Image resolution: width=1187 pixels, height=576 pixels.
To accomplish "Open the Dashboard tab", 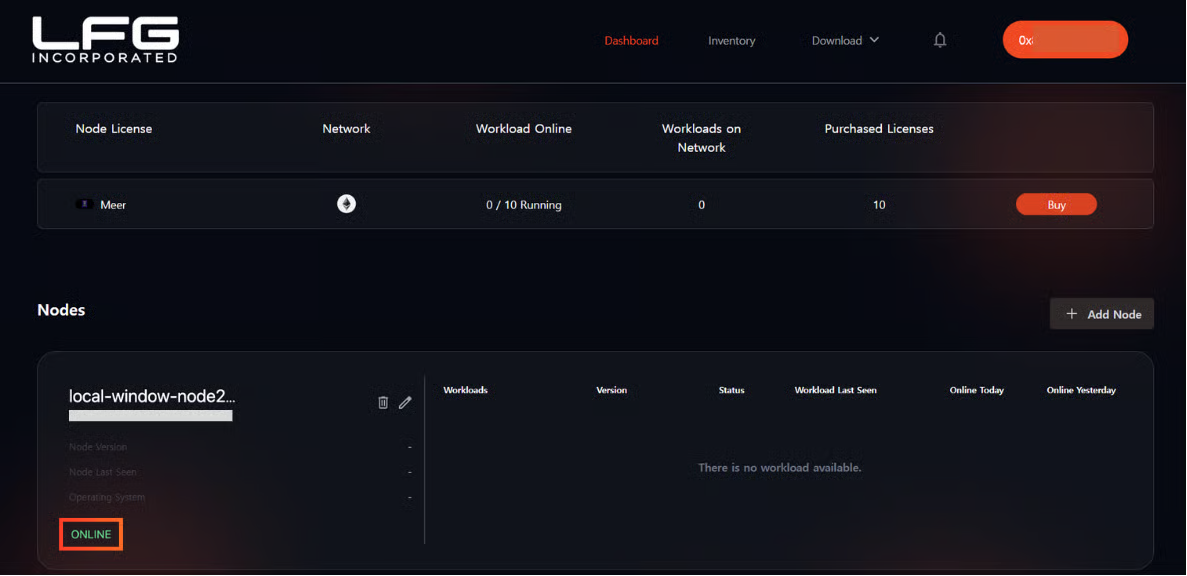I will (631, 41).
